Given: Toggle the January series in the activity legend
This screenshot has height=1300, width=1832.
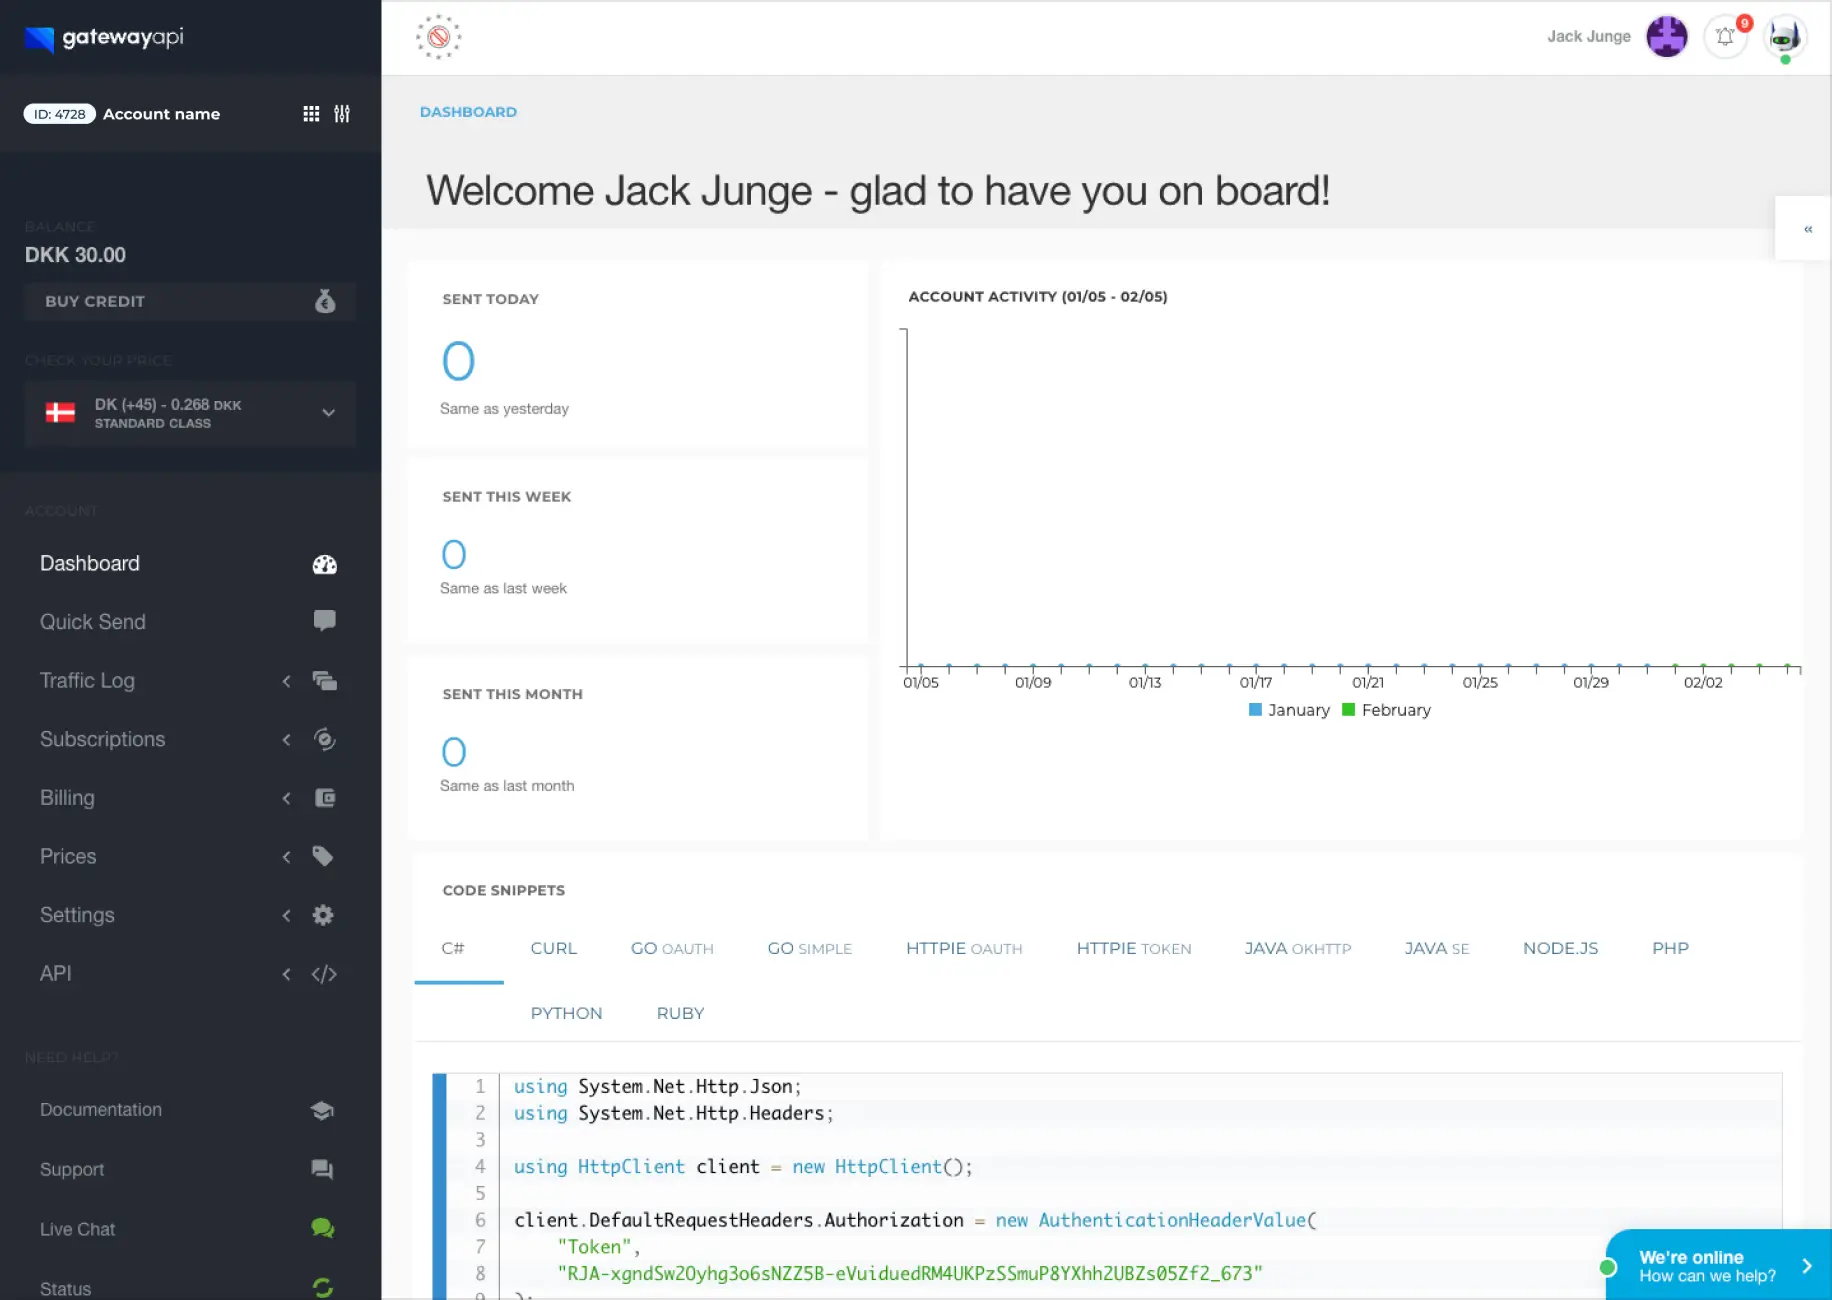Looking at the screenshot, I should (1289, 710).
